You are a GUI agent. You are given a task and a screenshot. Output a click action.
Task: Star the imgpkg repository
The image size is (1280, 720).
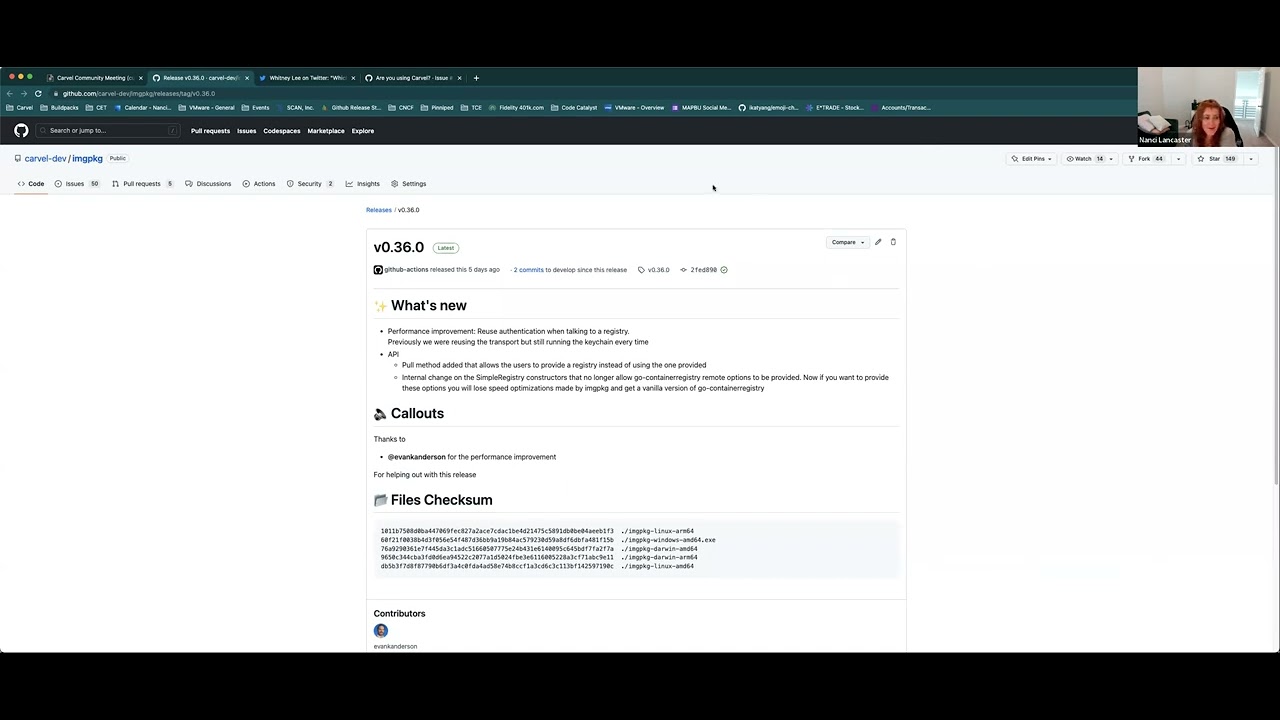1216,159
